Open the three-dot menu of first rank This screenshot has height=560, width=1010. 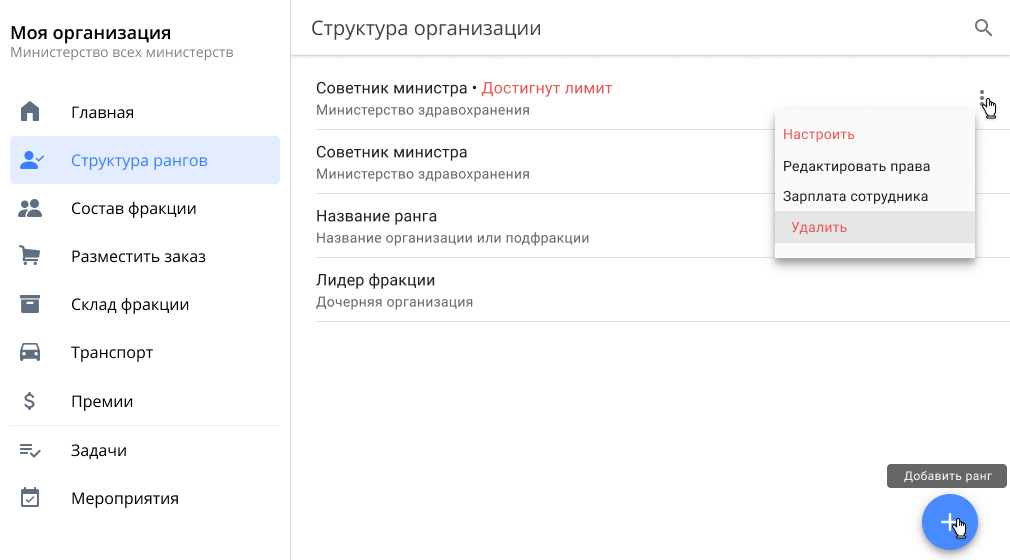982,98
